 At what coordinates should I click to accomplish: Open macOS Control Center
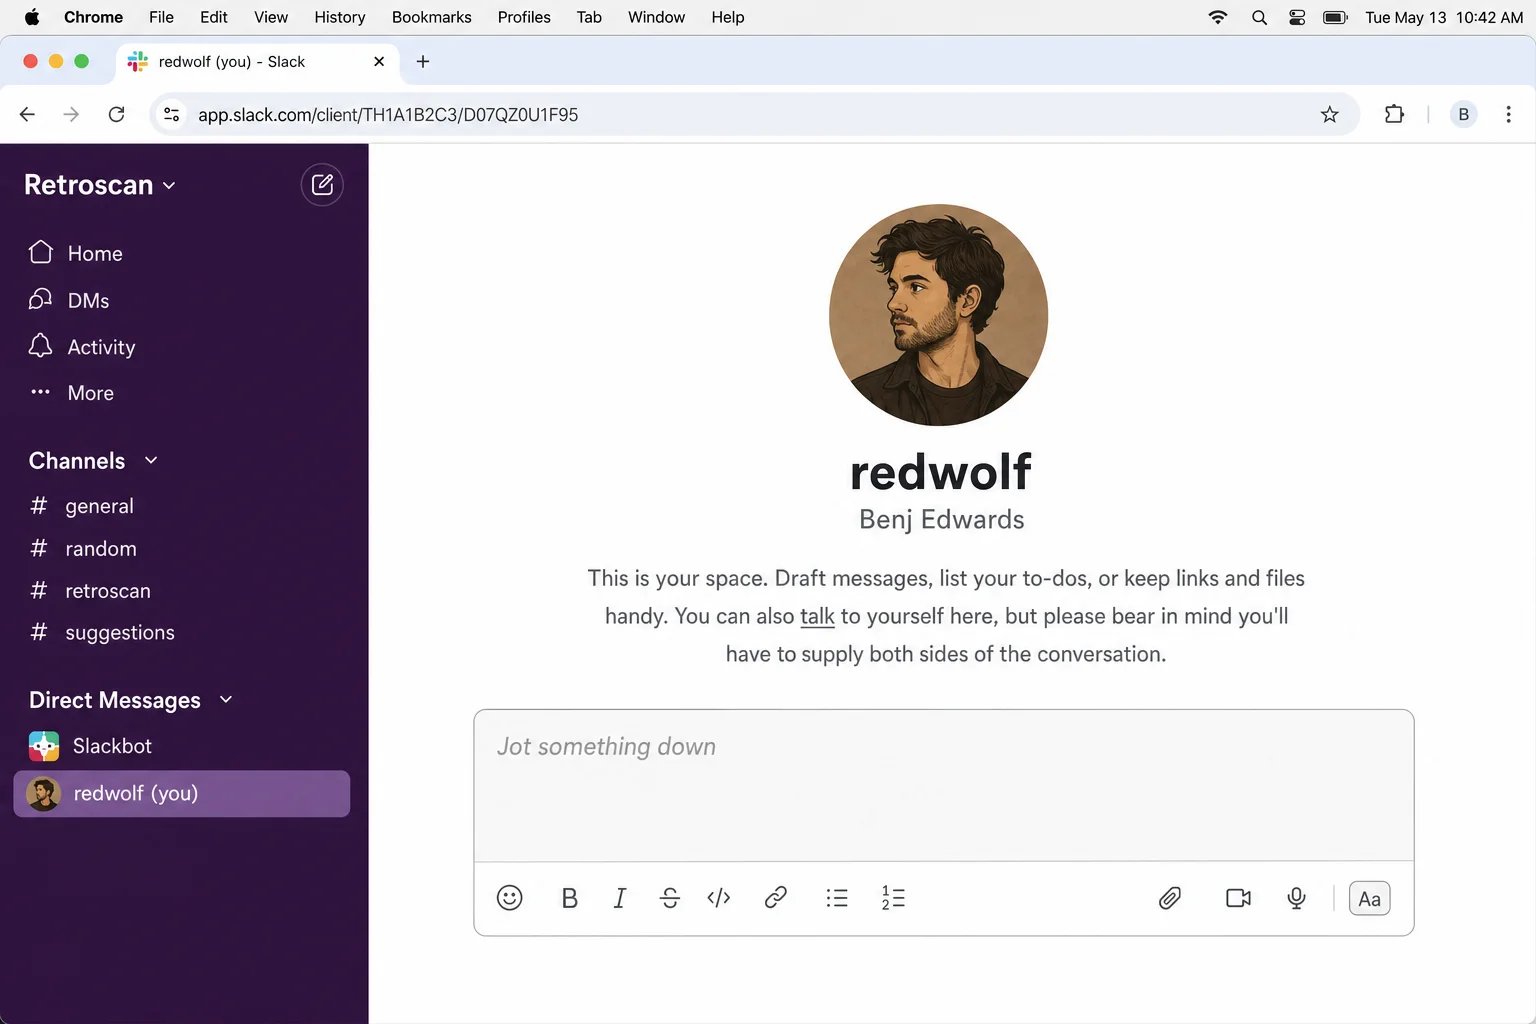(1297, 17)
